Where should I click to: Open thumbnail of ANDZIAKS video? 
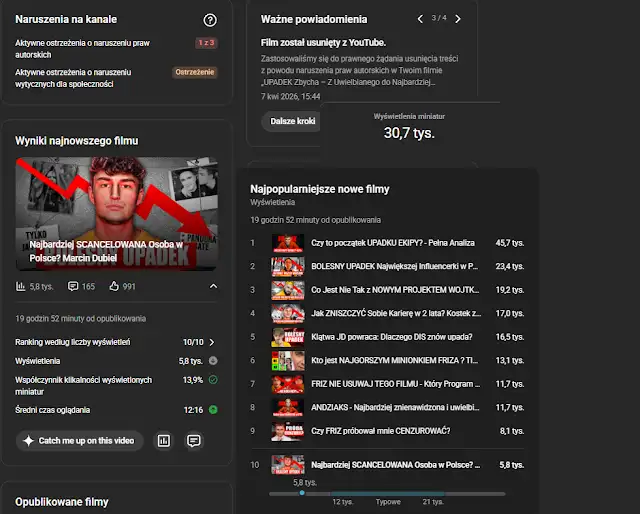click(x=288, y=407)
